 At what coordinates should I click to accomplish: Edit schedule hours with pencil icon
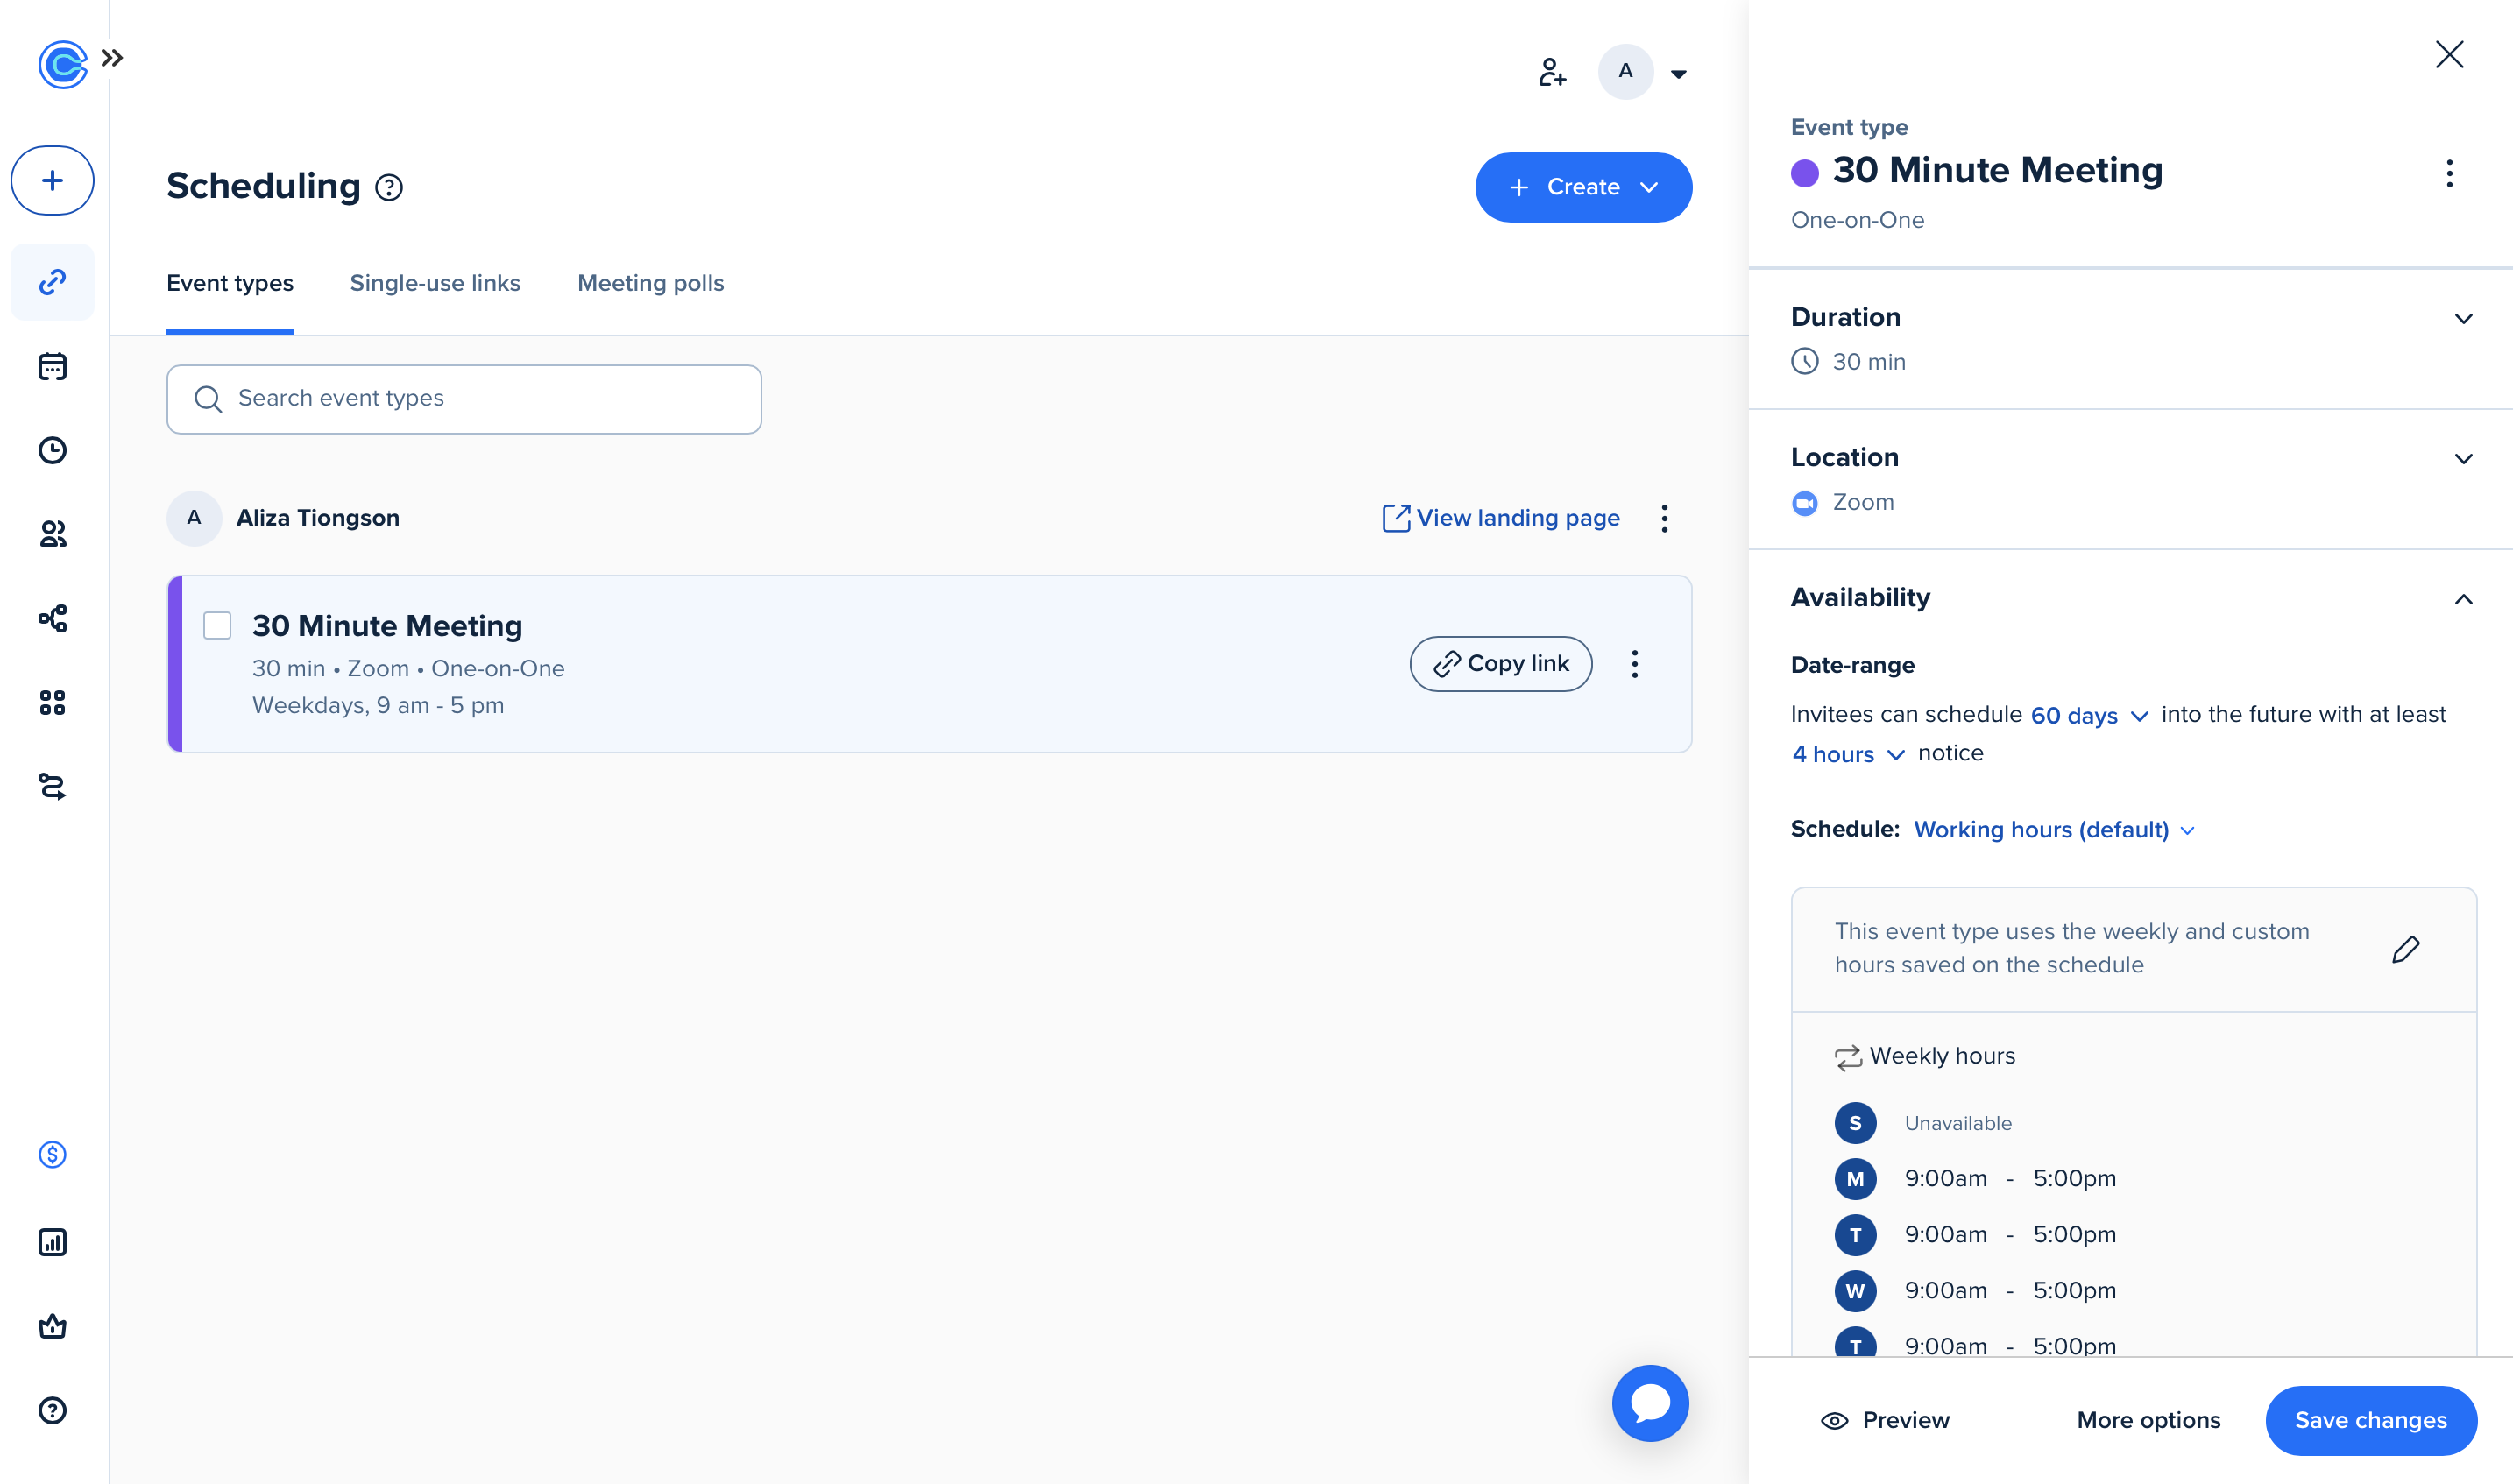[x=2405, y=949]
